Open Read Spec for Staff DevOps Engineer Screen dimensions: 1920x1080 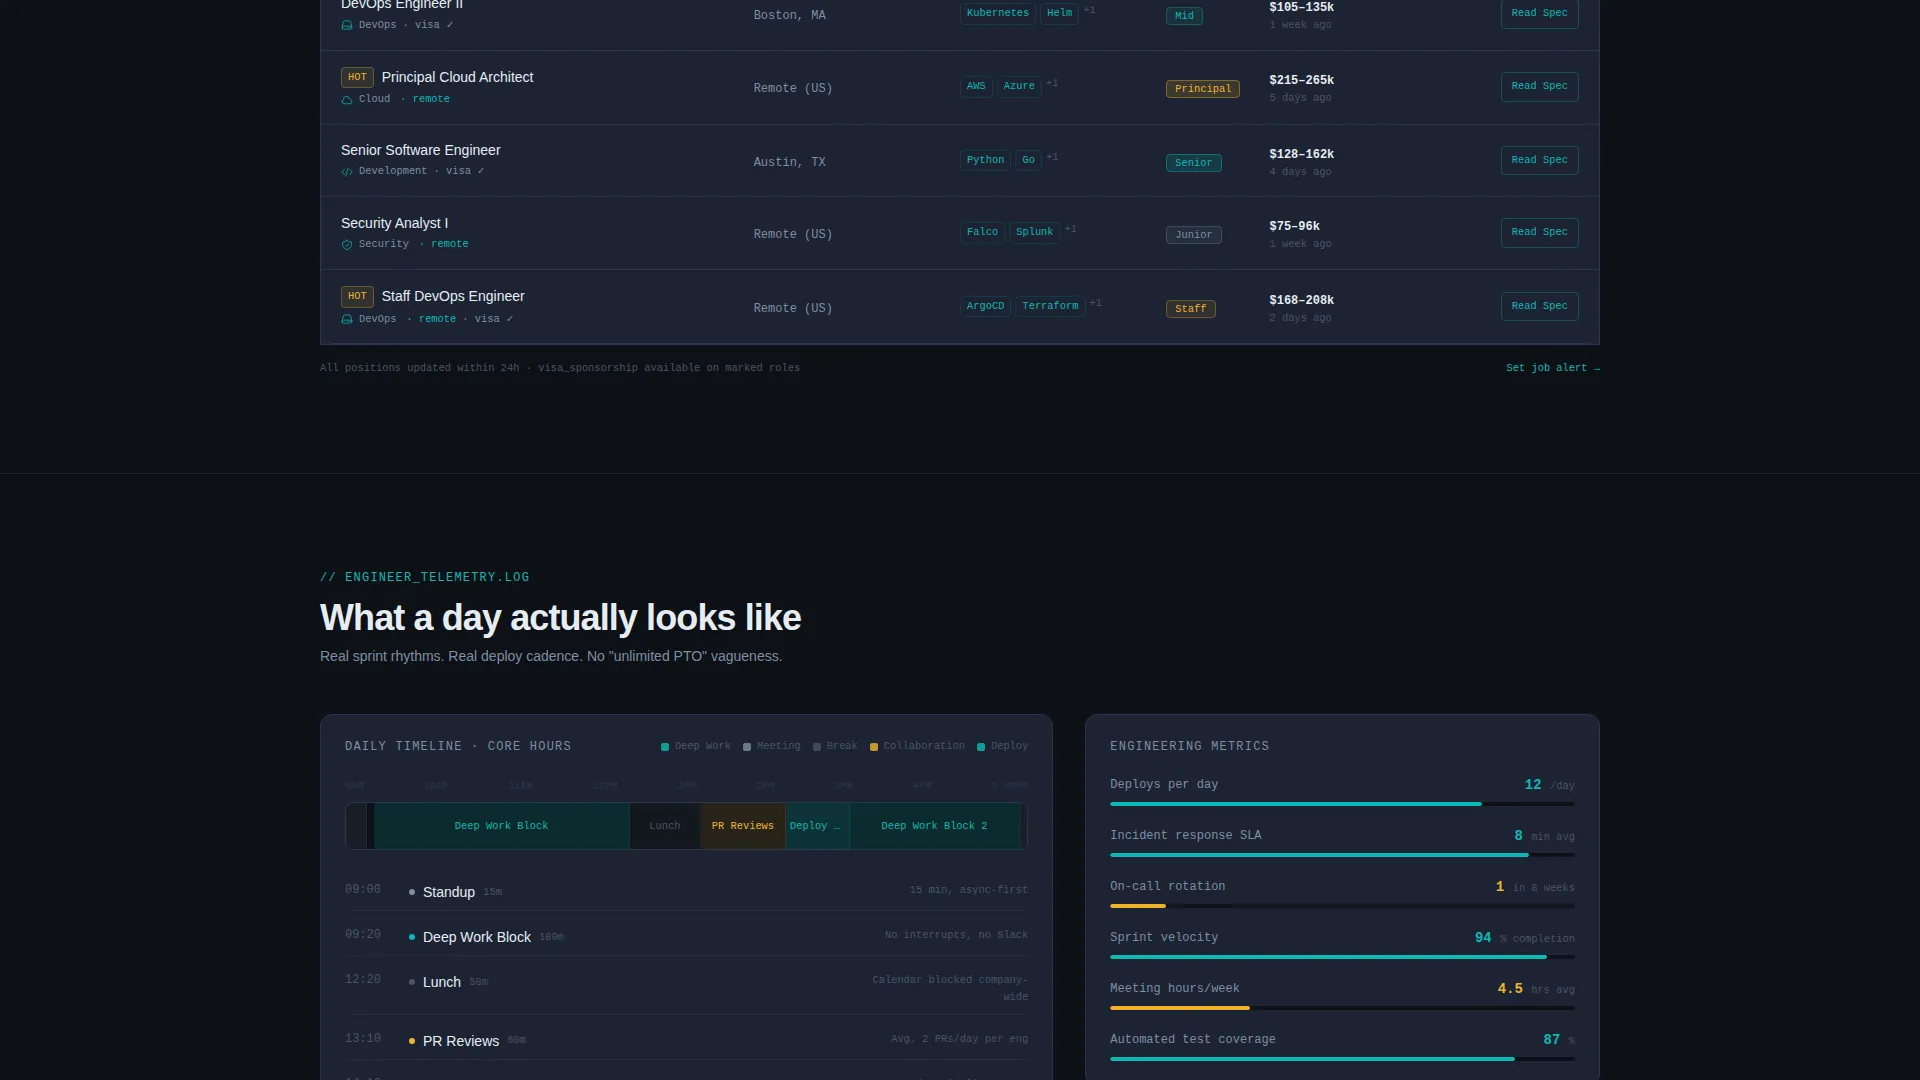1539,306
